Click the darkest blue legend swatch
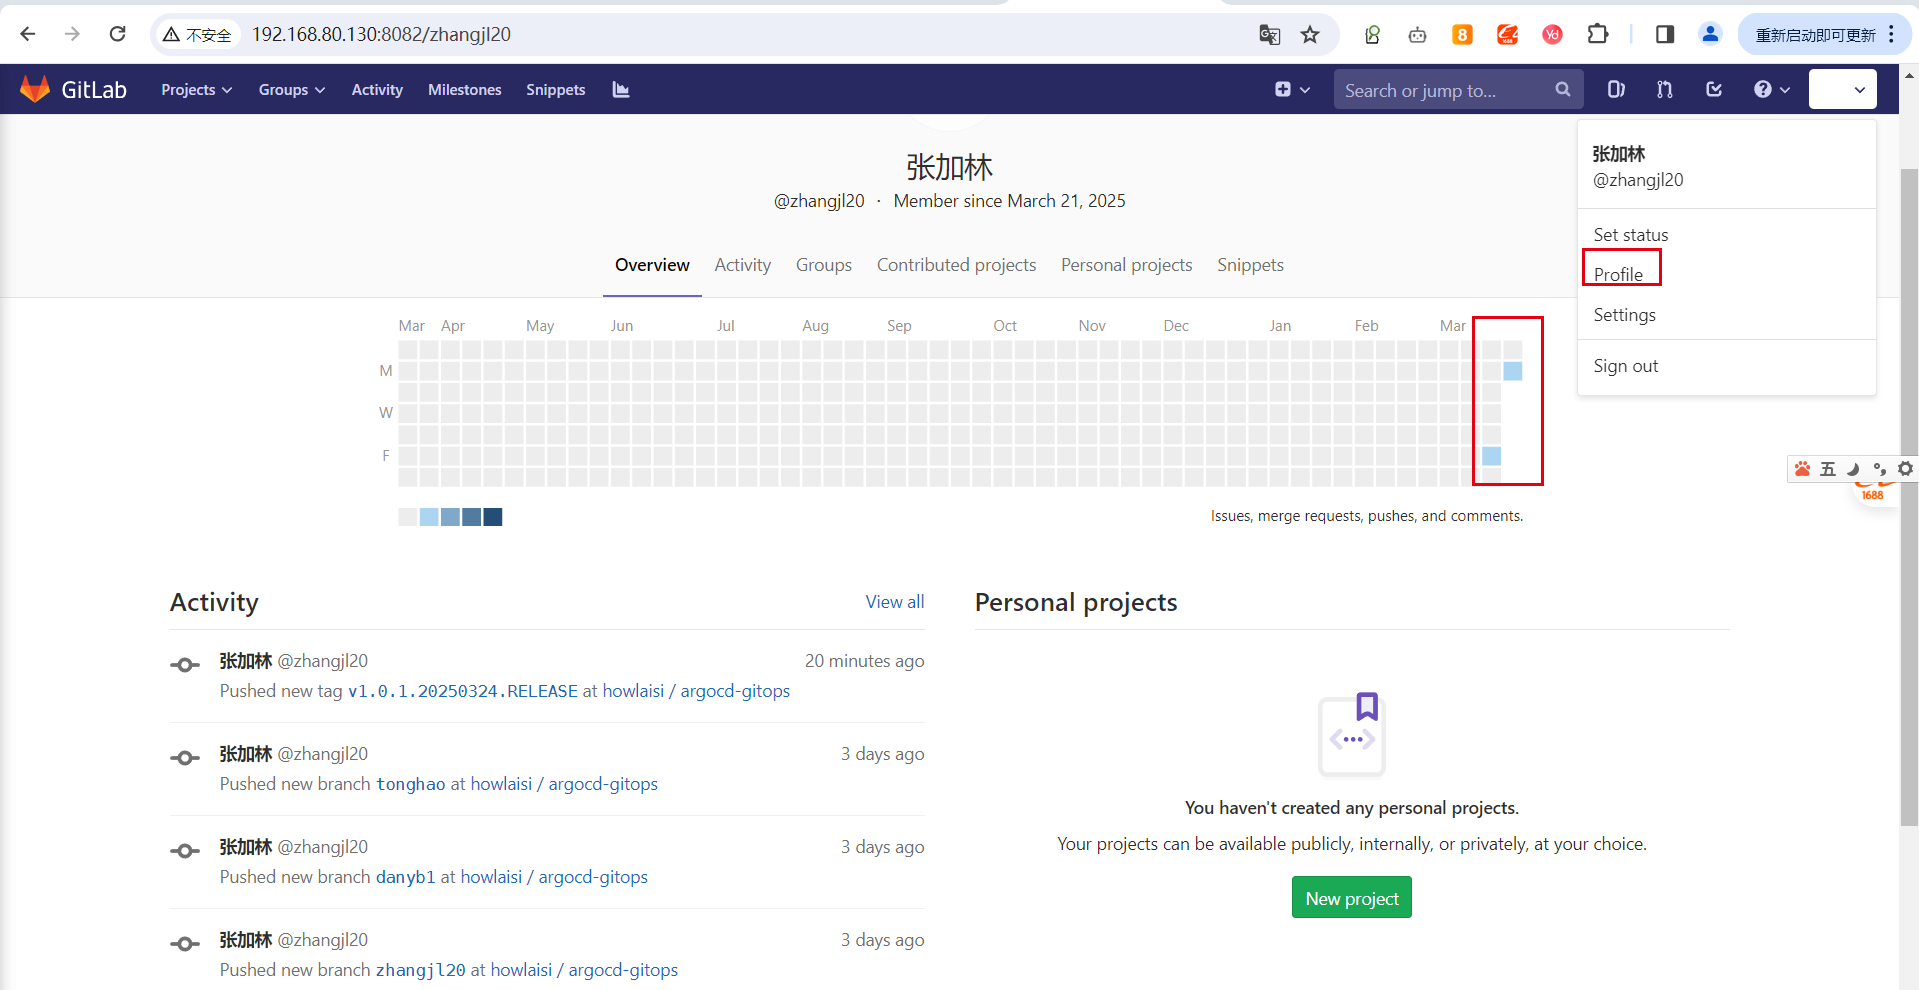The width and height of the screenshot is (1919, 990). coord(493,517)
